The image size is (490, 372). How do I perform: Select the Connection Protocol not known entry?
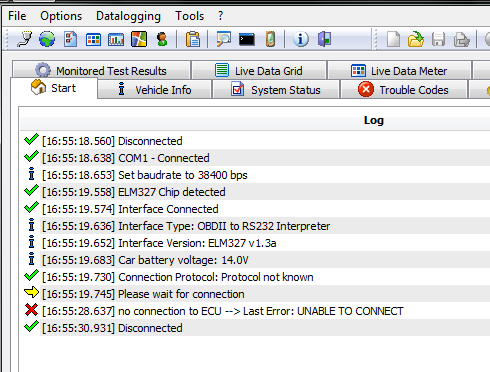point(255,277)
